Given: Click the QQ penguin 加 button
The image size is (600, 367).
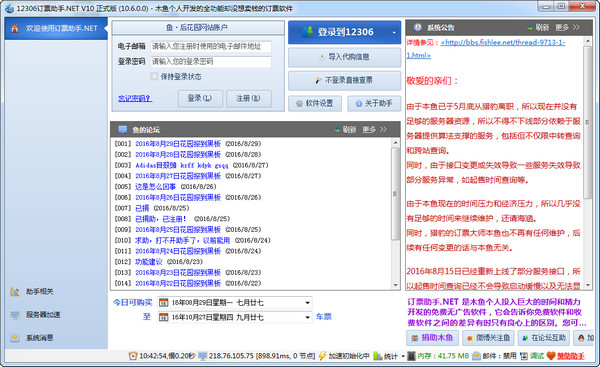Looking at the screenshot, I should coord(585,338).
